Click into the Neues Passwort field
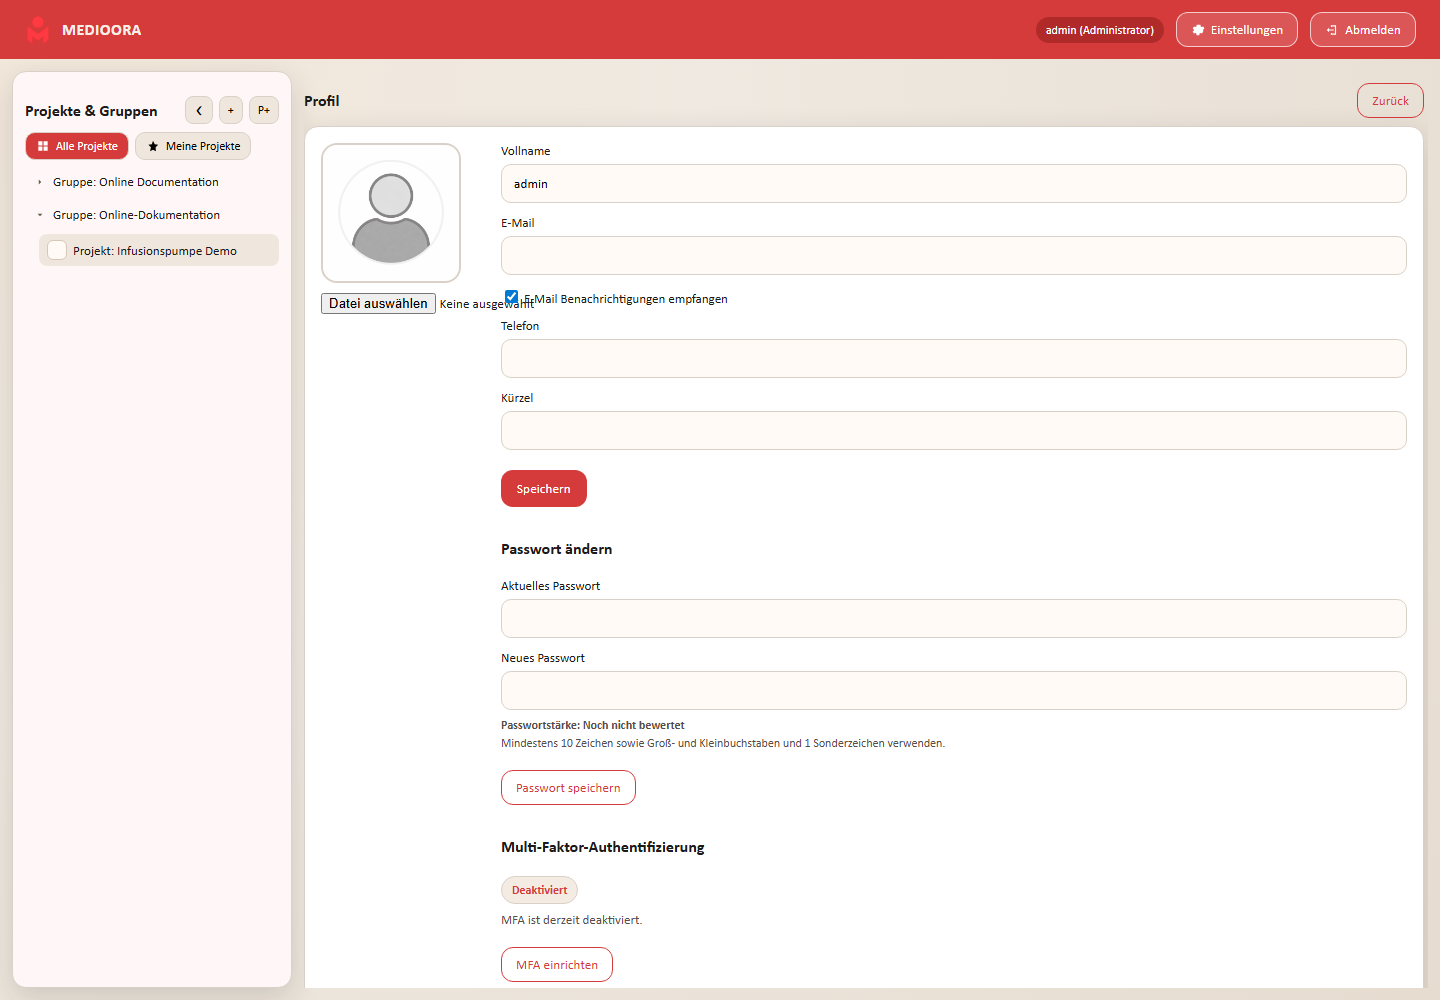 pos(954,691)
